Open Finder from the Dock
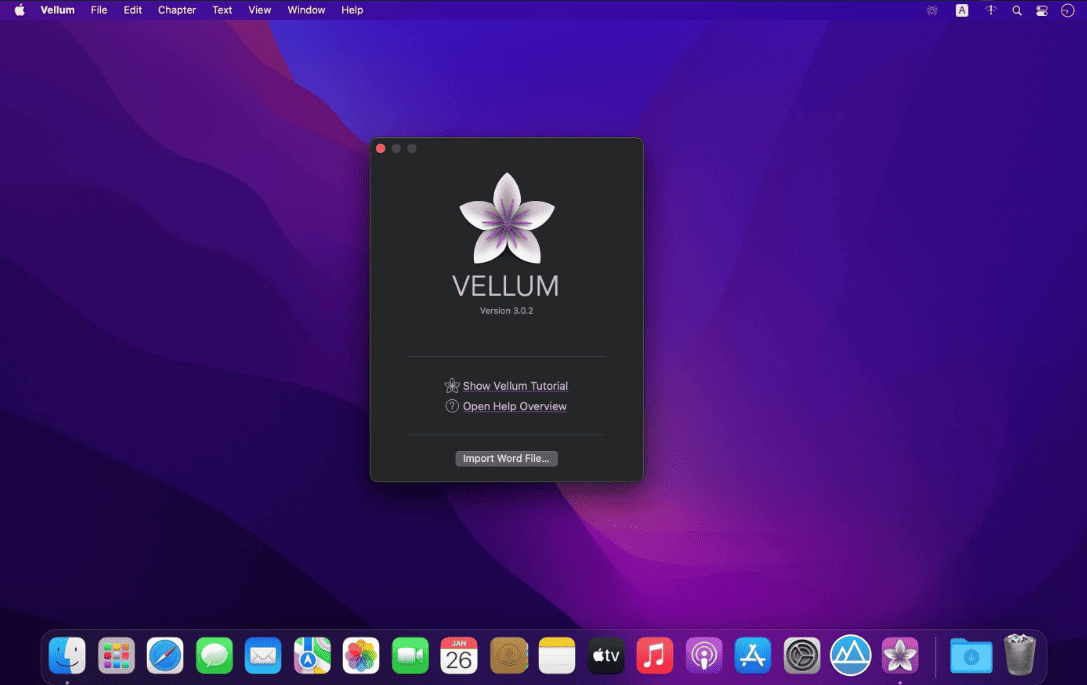Image resolution: width=1087 pixels, height=685 pixels. pos(67,655)
